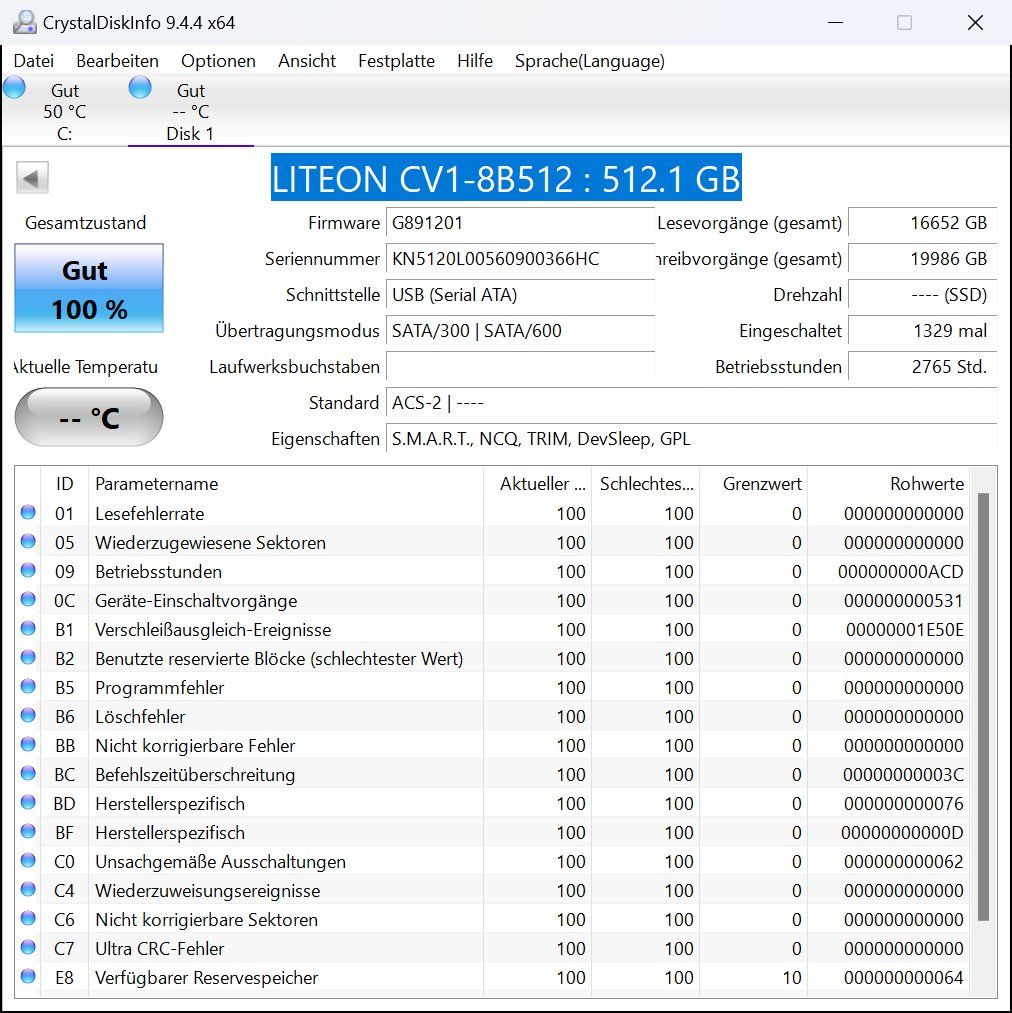
Task: Click the Eigenschaften field with S.M.A.R.T.
Action: (x=691, y=439)
